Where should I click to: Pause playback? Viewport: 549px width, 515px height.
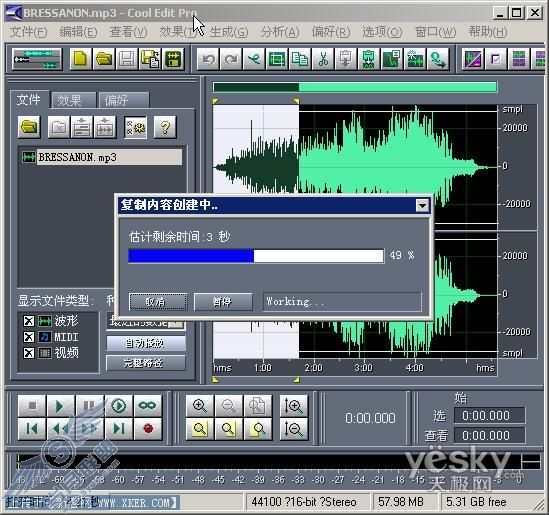(90, 406)
